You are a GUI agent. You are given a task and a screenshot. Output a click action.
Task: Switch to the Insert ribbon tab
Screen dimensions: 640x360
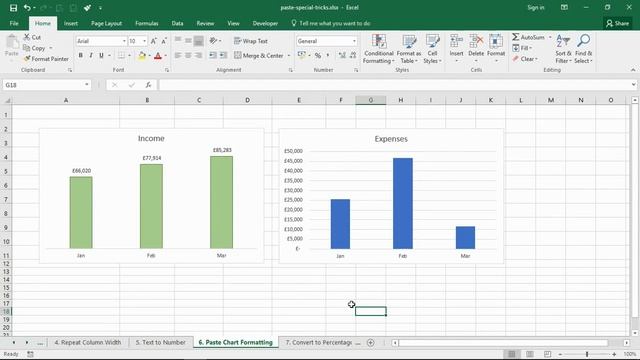71,23
